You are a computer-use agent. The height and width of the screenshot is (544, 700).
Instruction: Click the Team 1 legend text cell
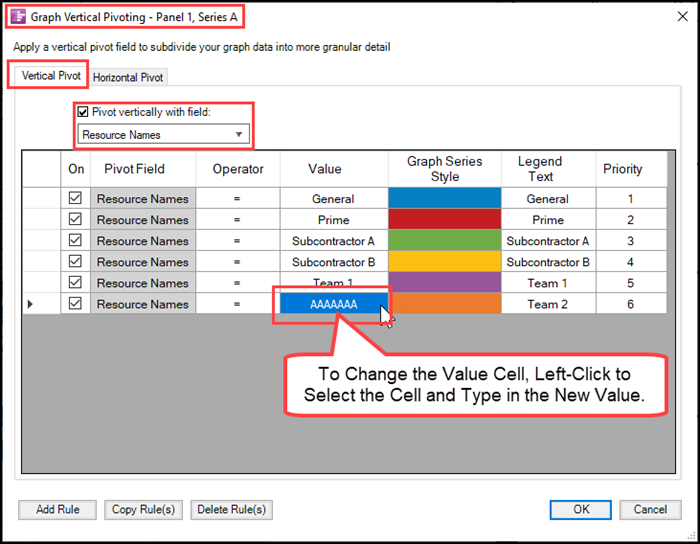(548, 282)
